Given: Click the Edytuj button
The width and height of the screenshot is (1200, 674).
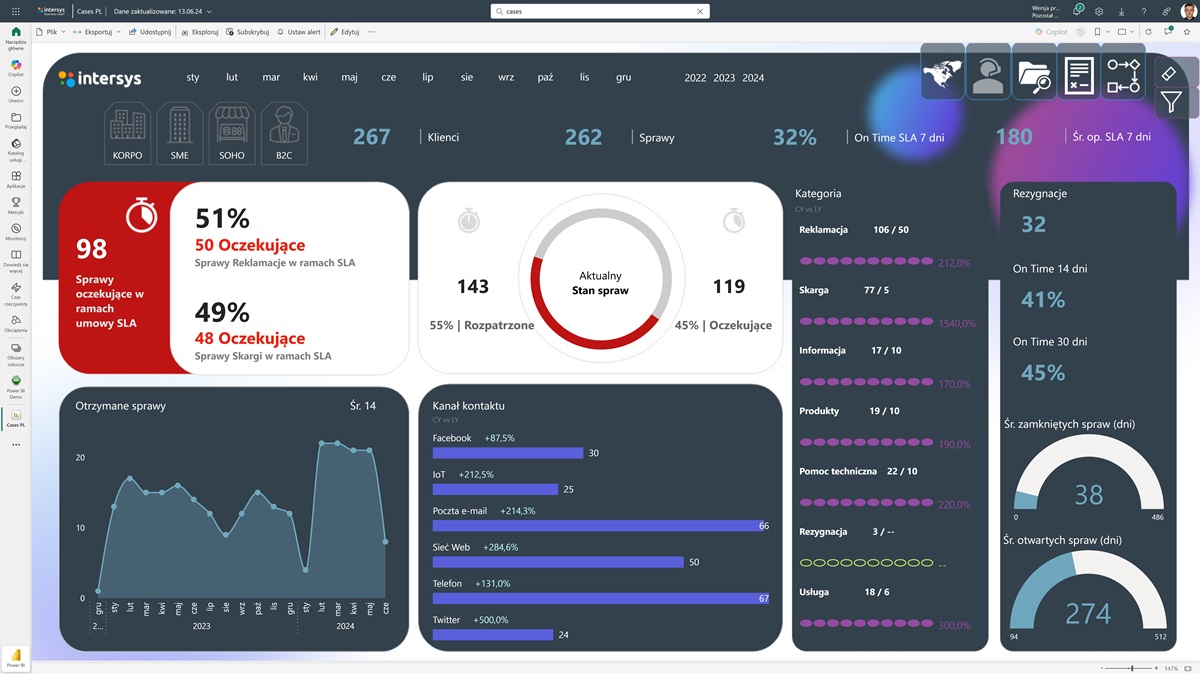Looking at the screenshot, I should click(345, 32).
